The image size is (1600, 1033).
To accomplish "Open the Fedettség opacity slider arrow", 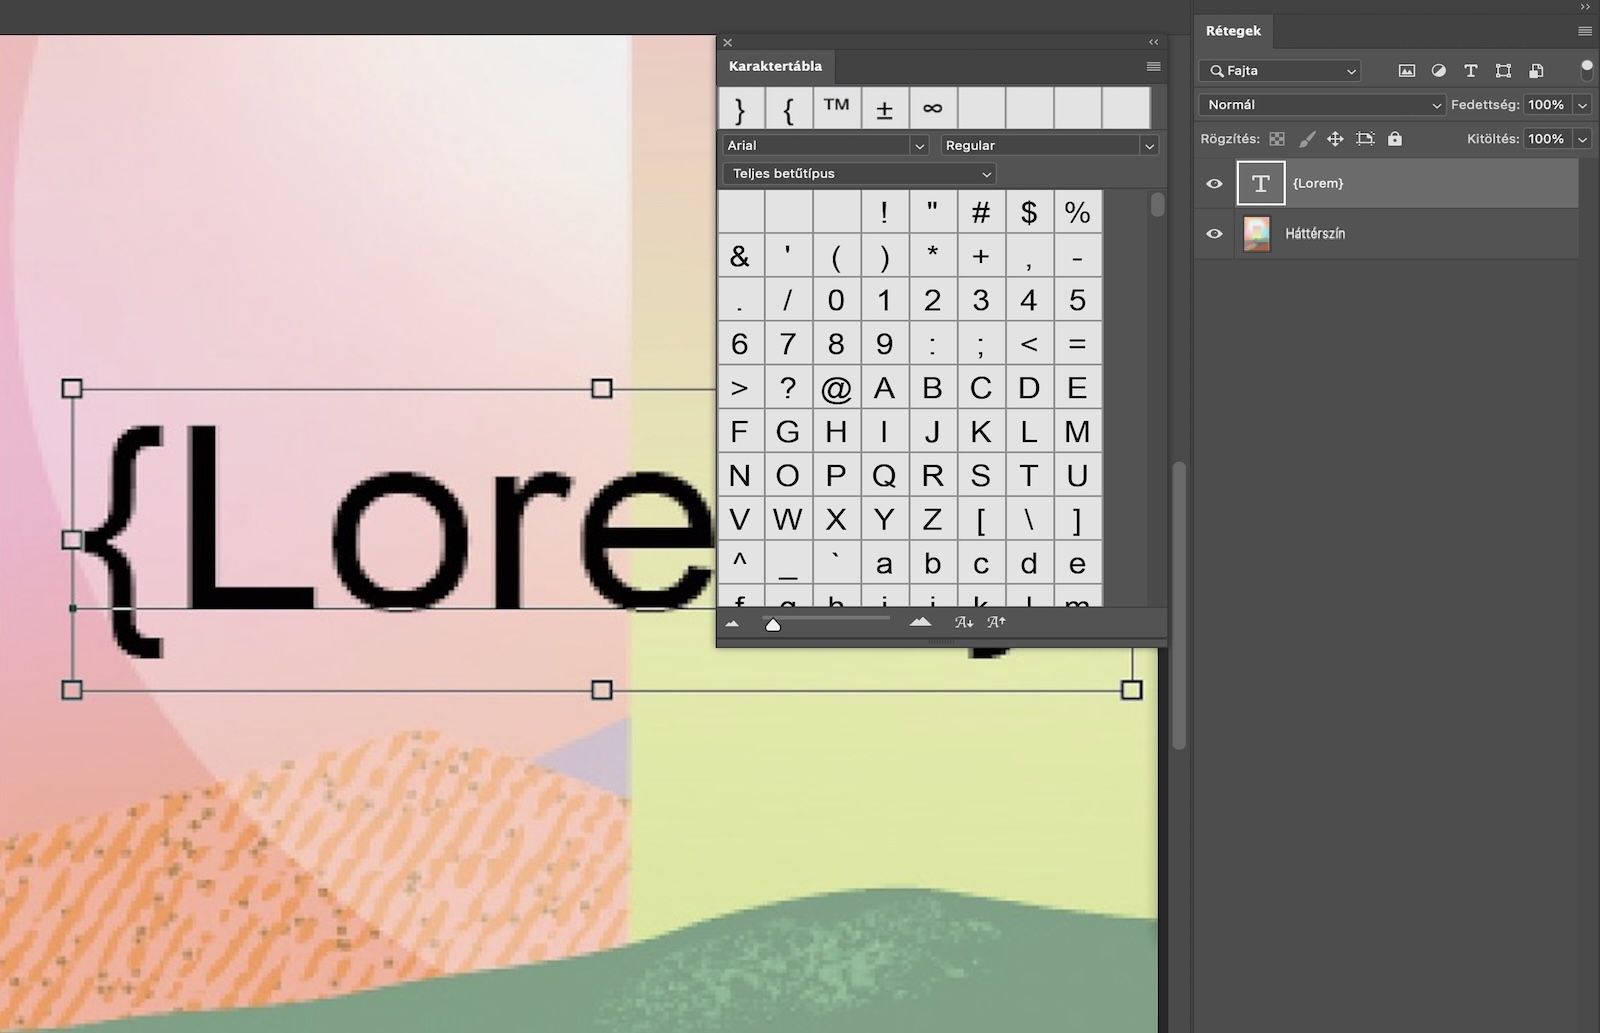I will pyautogui.click(x=1582, y=105).
